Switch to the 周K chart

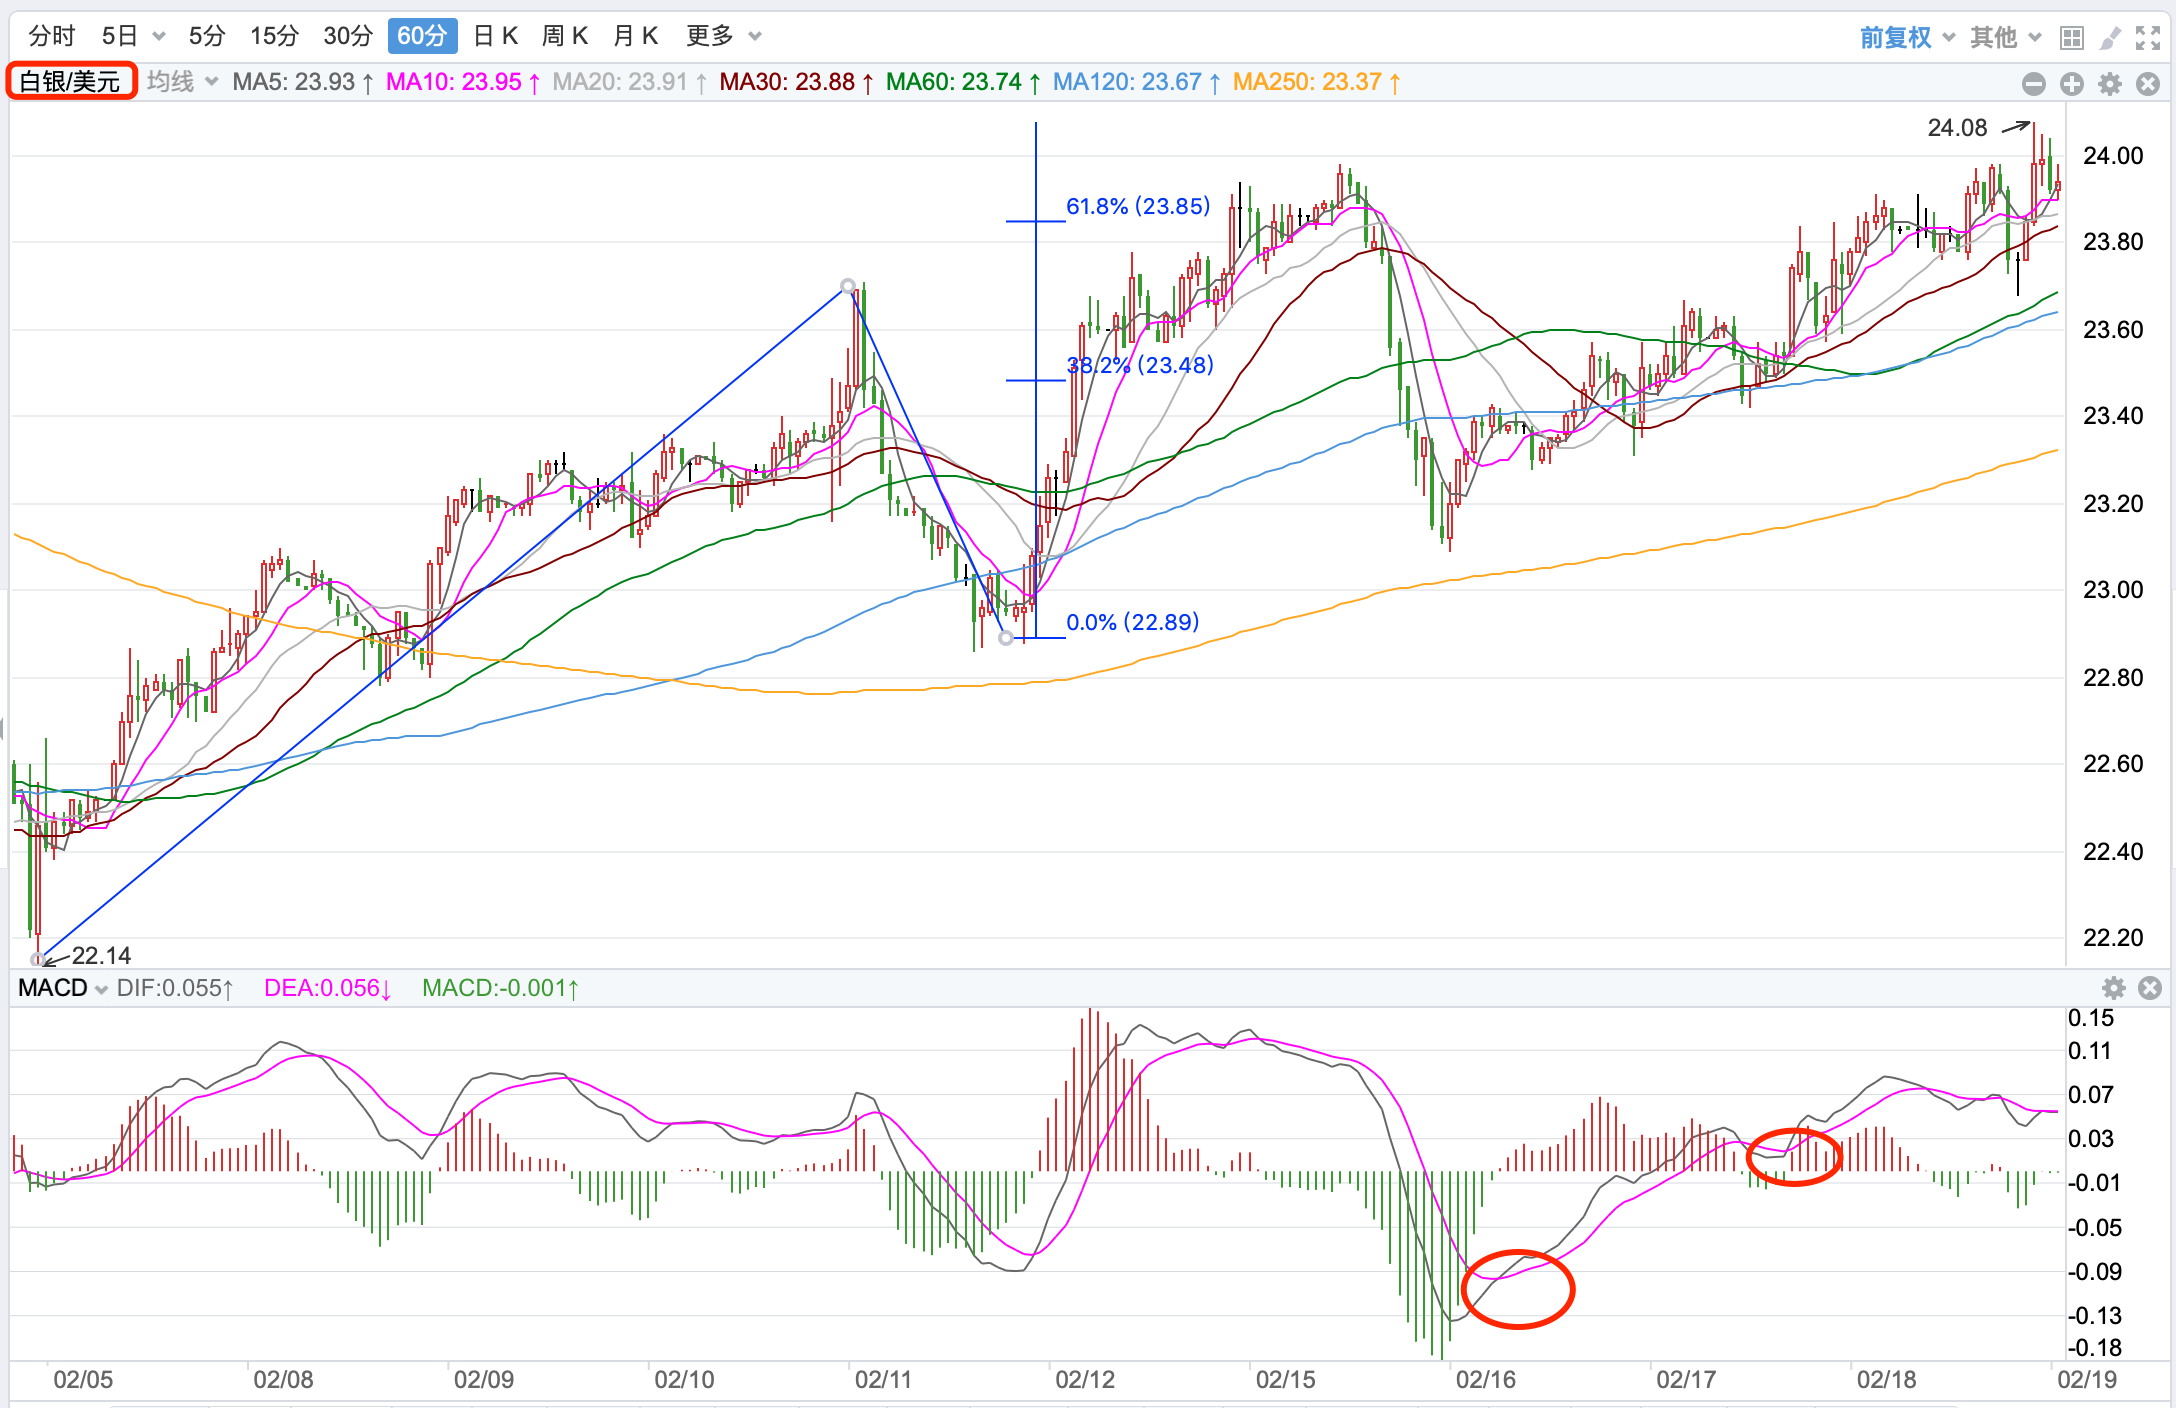click(x=565, y=36)
